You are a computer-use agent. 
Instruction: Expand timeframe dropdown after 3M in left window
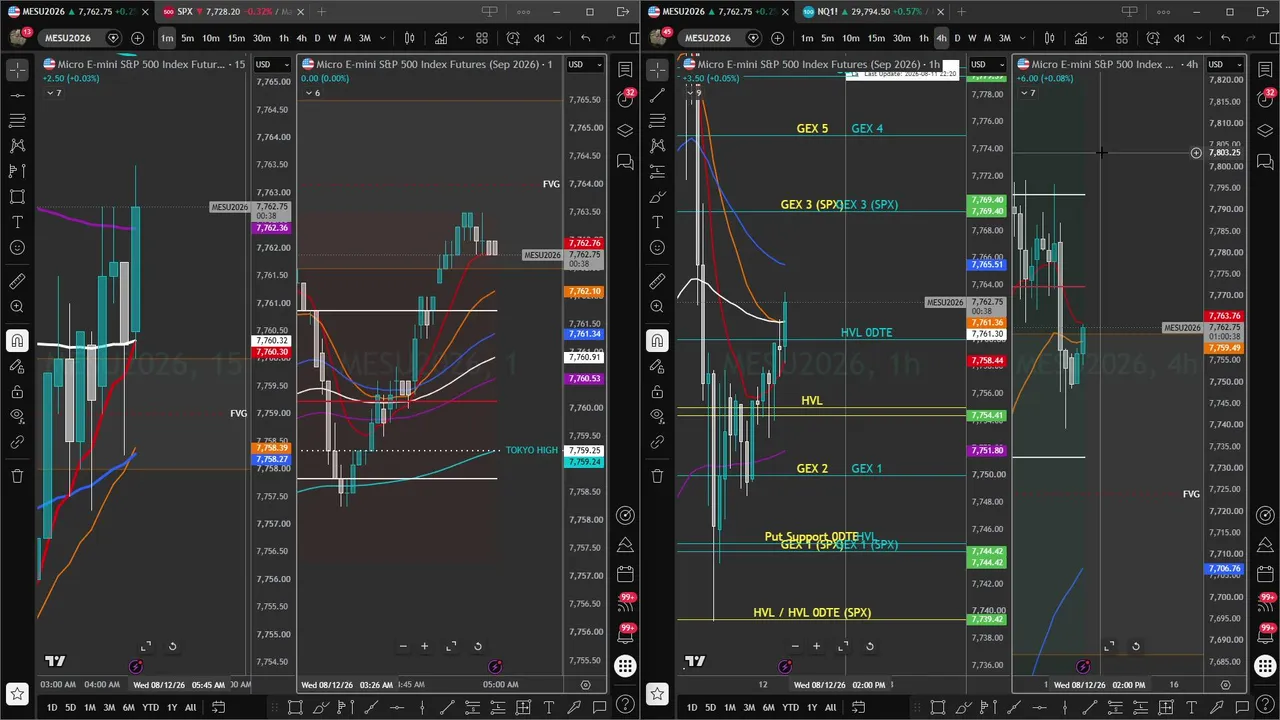pyautogui.click(x=385, y=38)
